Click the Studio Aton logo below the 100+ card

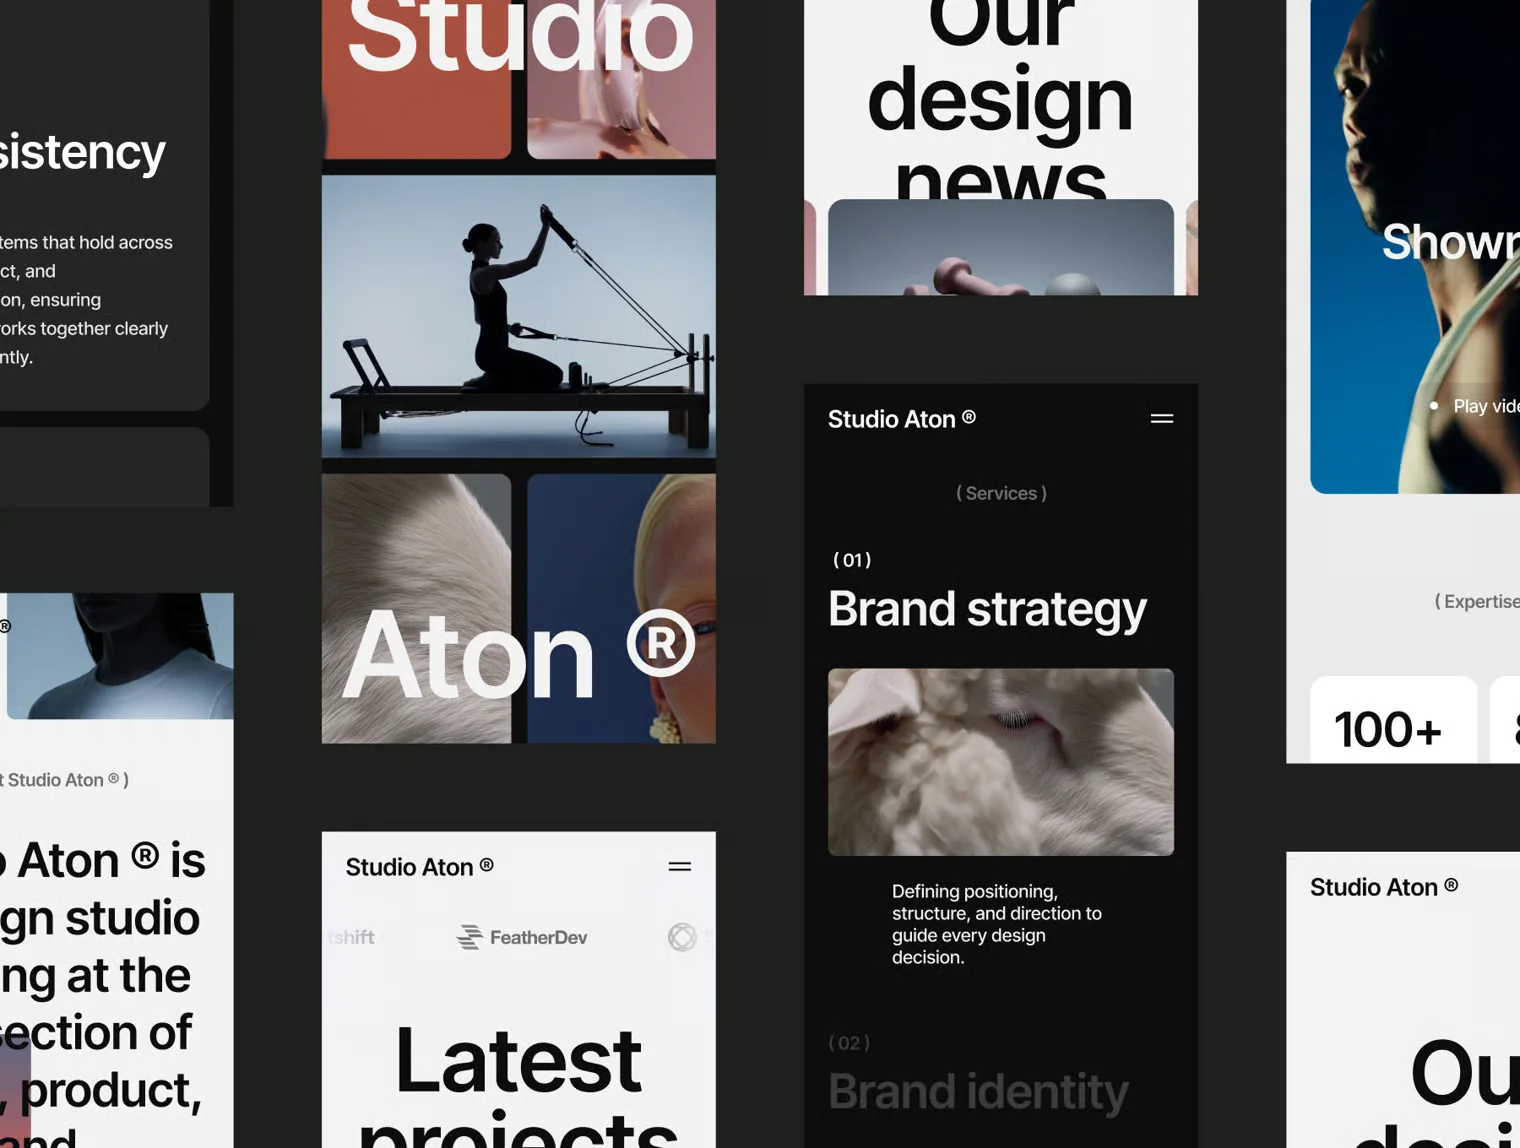tap(1384, 887)
